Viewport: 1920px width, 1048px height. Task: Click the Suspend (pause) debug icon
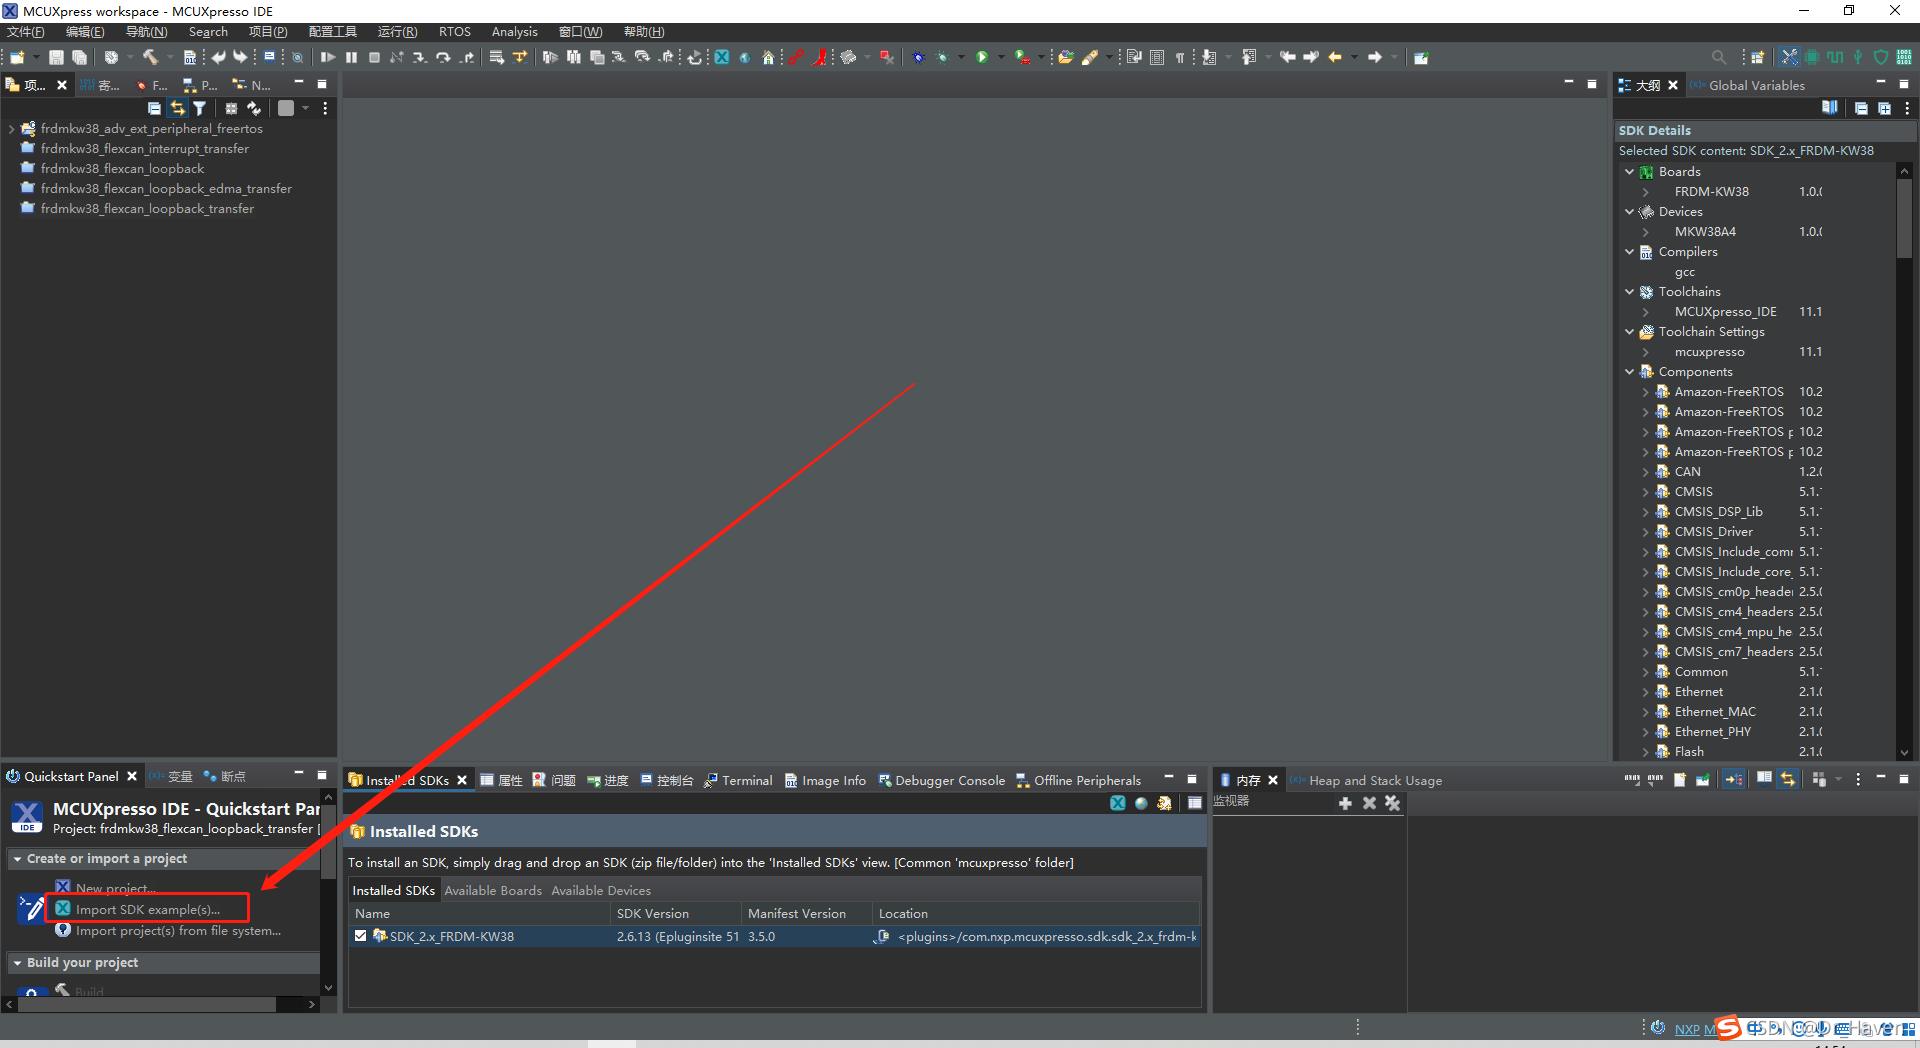351,57
